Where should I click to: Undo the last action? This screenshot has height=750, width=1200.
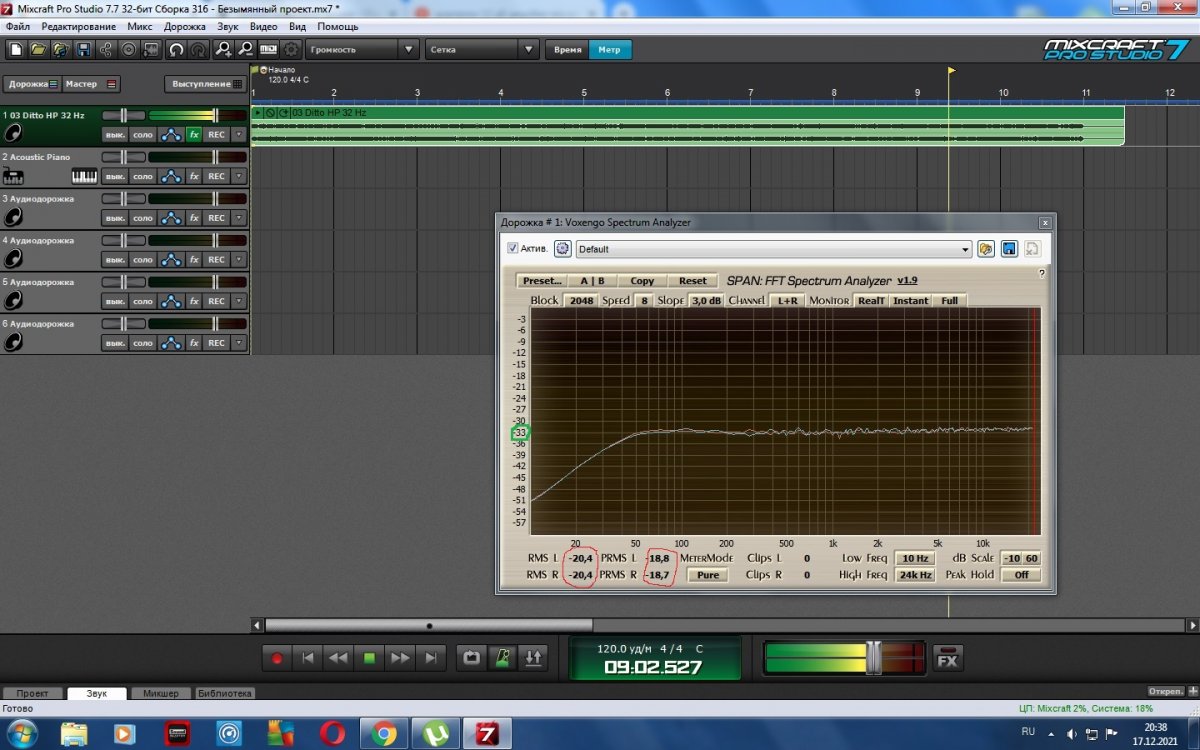[x=176, y=49]
